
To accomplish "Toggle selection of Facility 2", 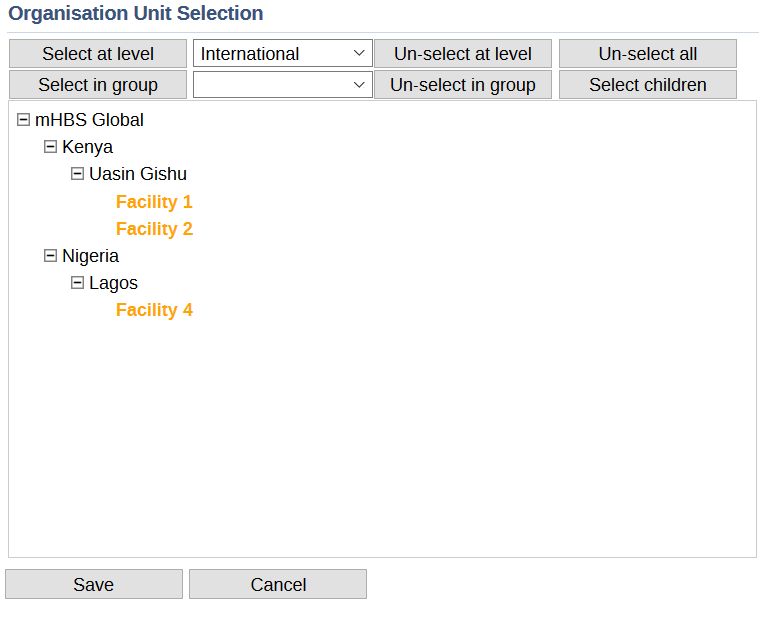I will (154, 229).
